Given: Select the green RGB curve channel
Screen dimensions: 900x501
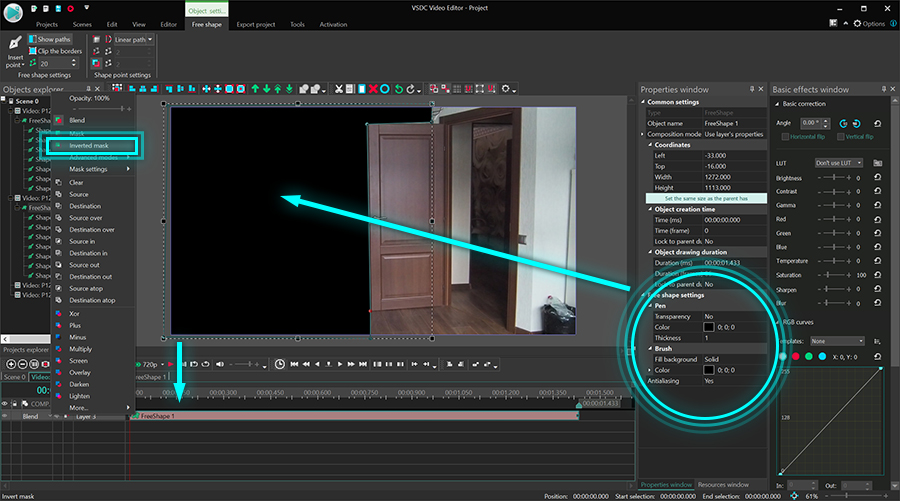Looking at the screenshot, I should pyautogui.click(x=809, y=356).
